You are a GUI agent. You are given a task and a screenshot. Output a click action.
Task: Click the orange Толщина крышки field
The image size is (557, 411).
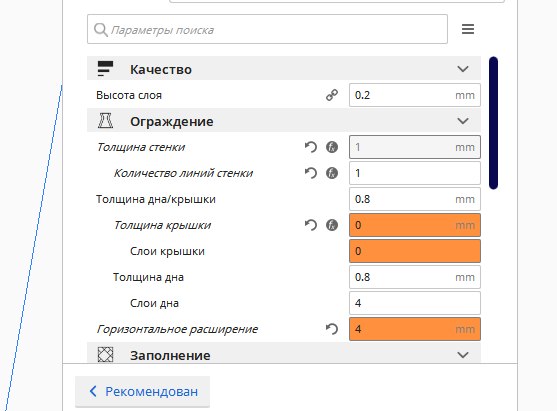click(415, 225)
